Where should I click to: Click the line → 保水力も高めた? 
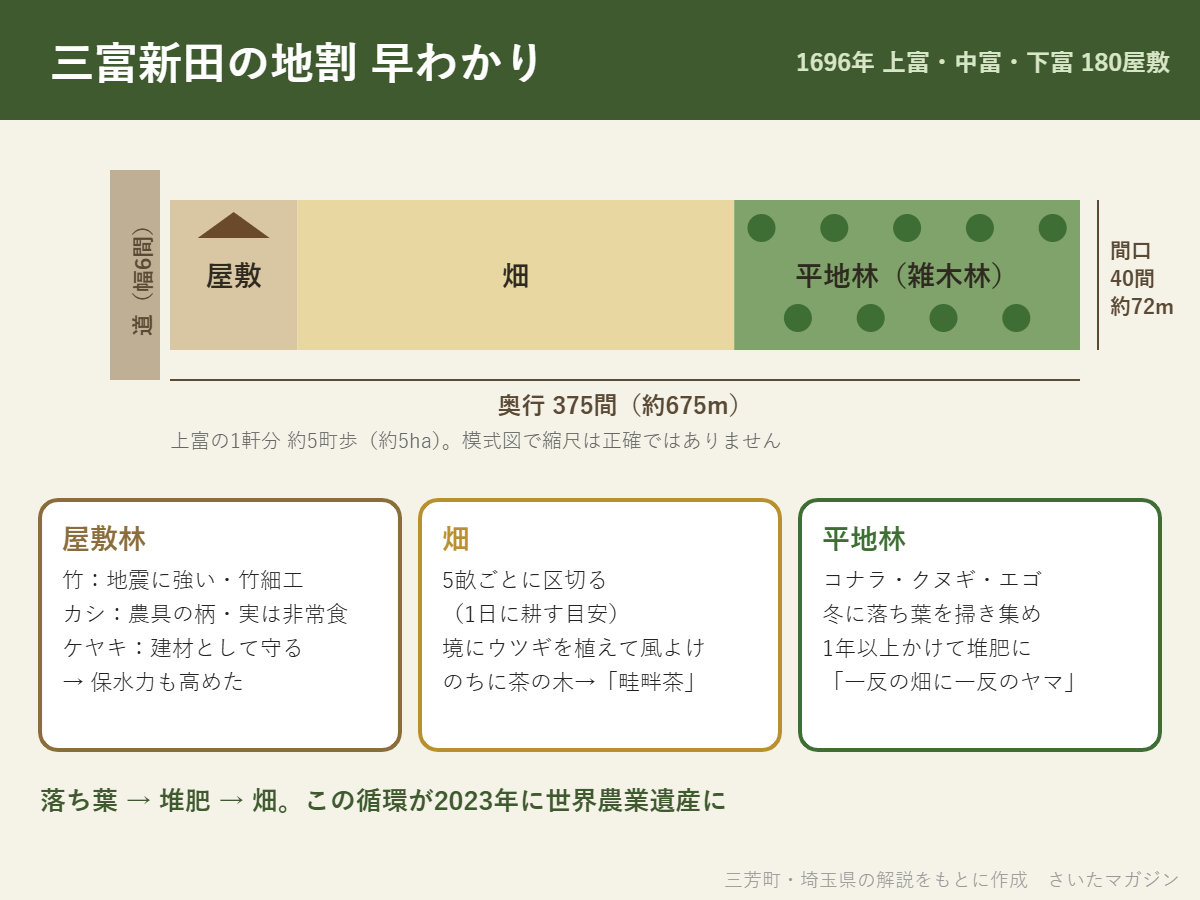tap(153, 682)
